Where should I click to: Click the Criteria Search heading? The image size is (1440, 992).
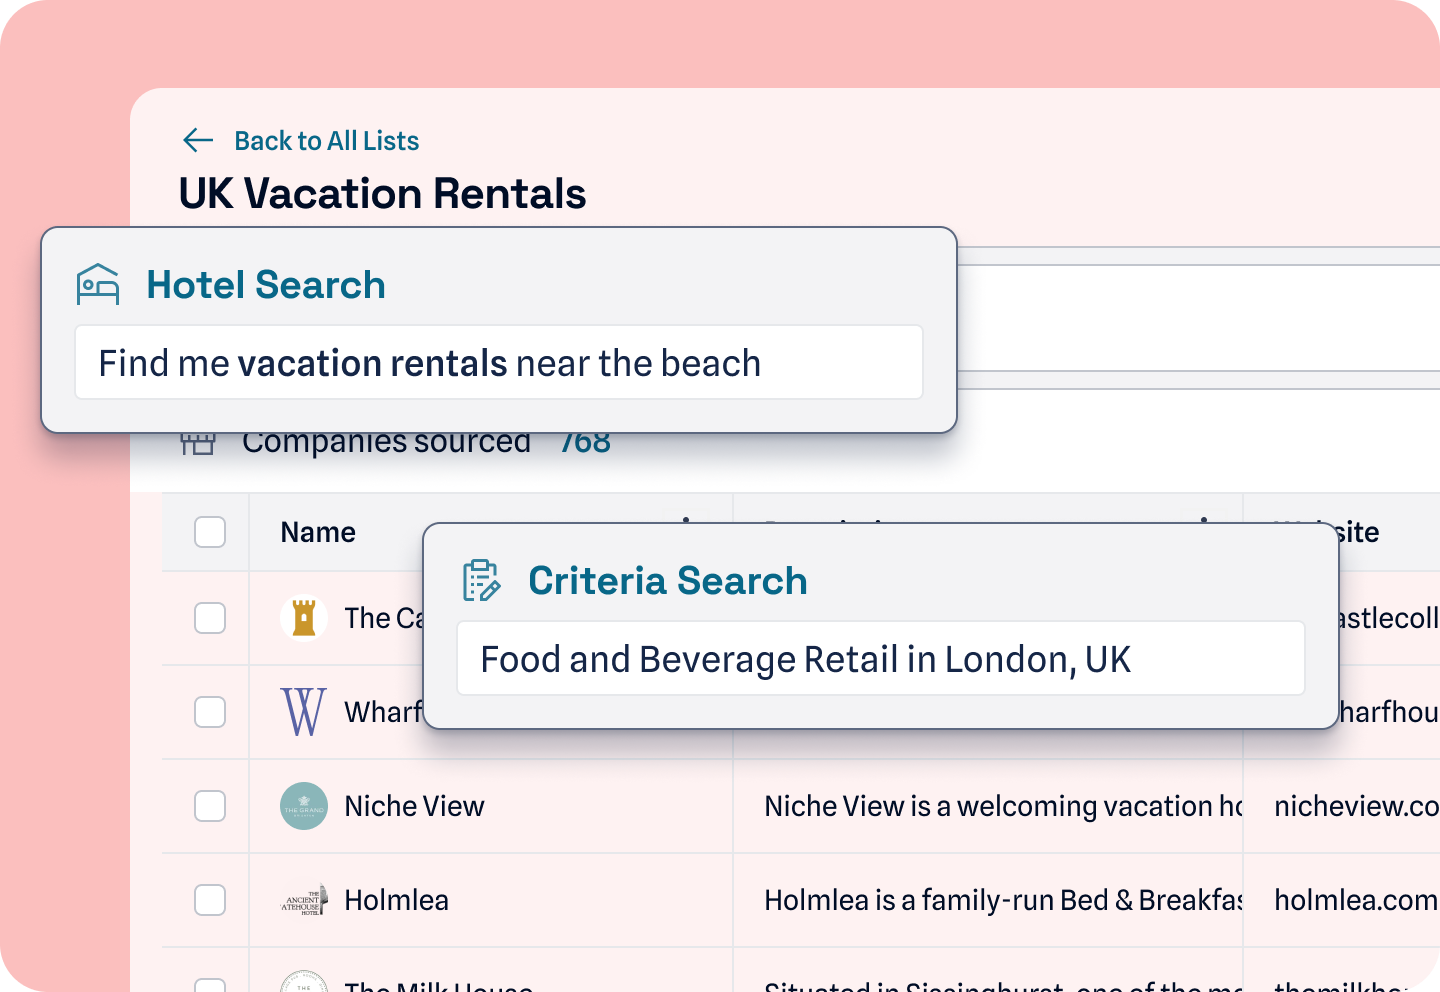tap(668, 581)
